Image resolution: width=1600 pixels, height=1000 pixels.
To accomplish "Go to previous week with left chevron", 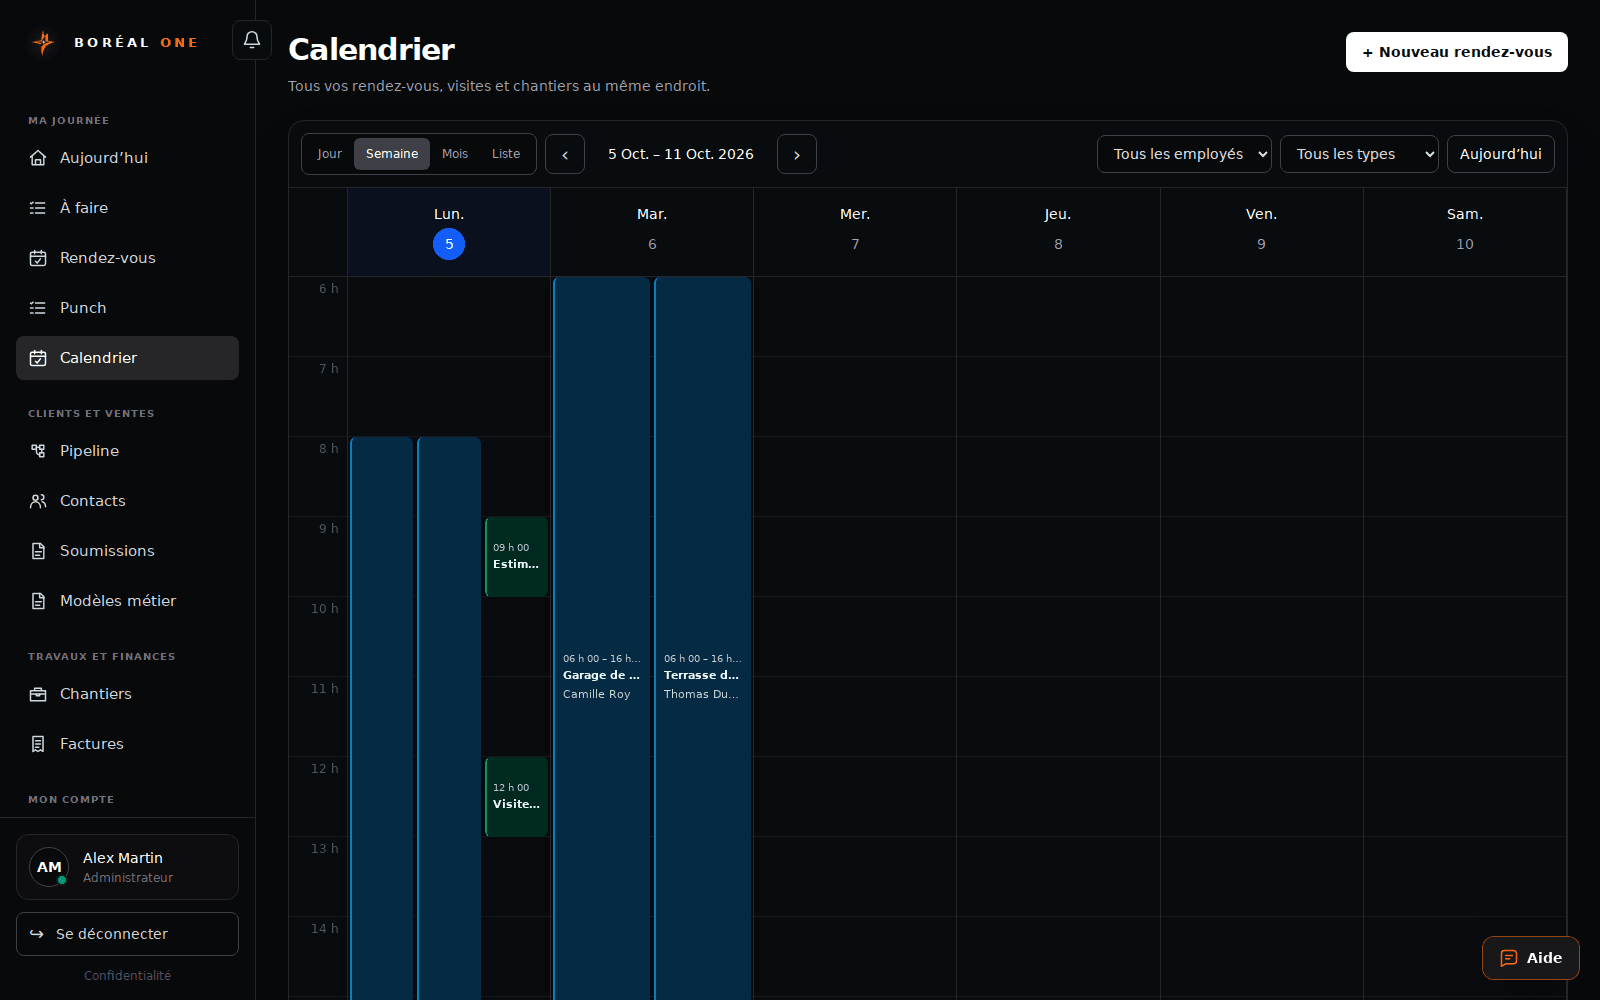I will 565,154.
